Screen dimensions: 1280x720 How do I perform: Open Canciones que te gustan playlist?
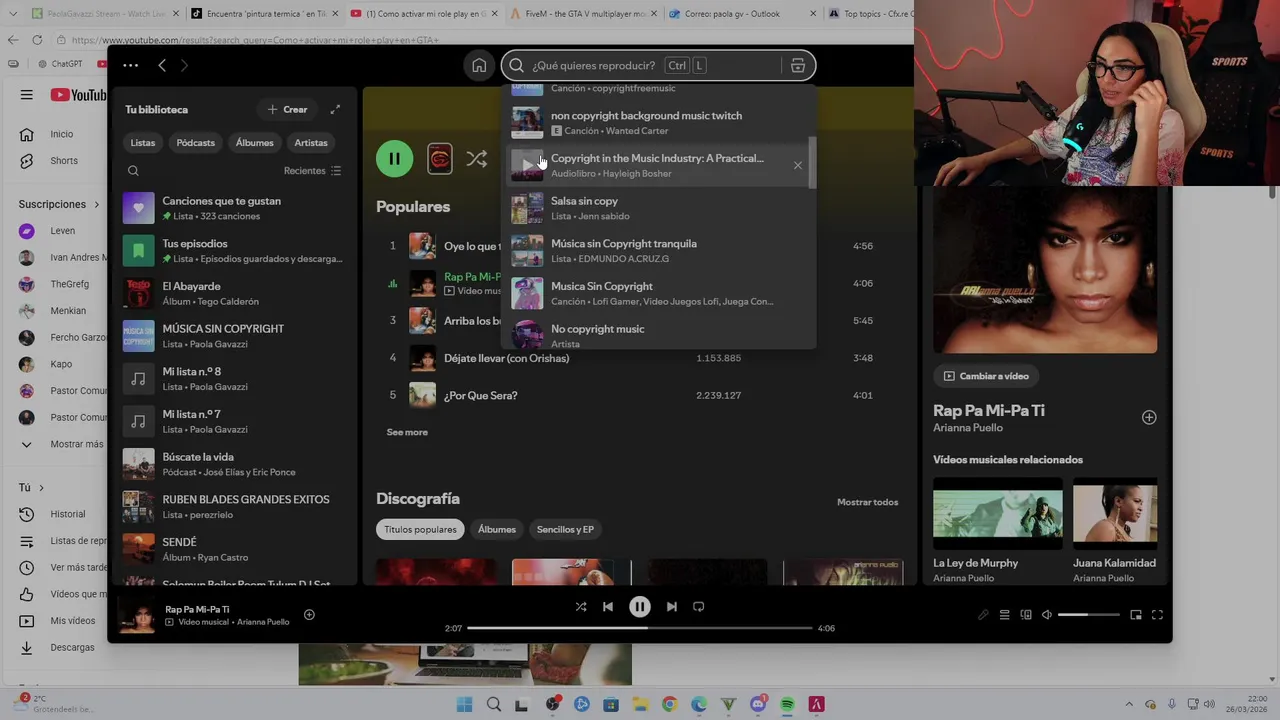tap(233, 208)
